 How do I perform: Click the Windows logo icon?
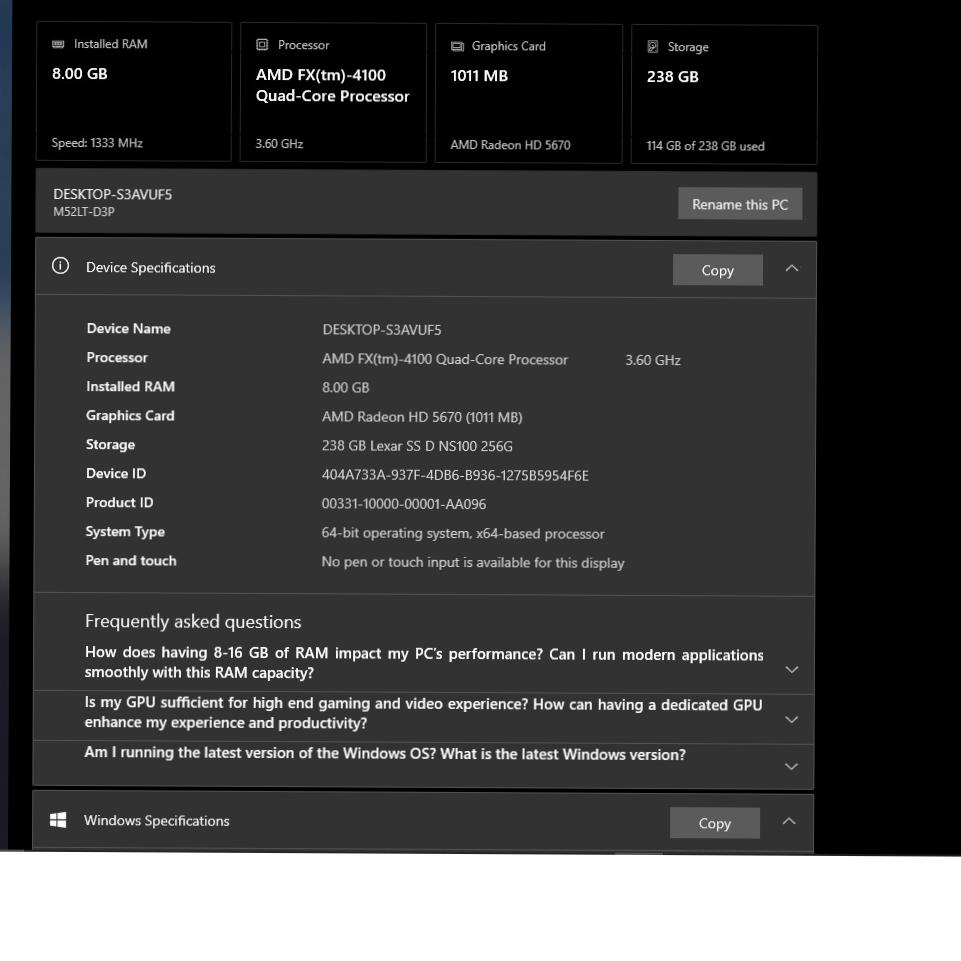point(59,820)
